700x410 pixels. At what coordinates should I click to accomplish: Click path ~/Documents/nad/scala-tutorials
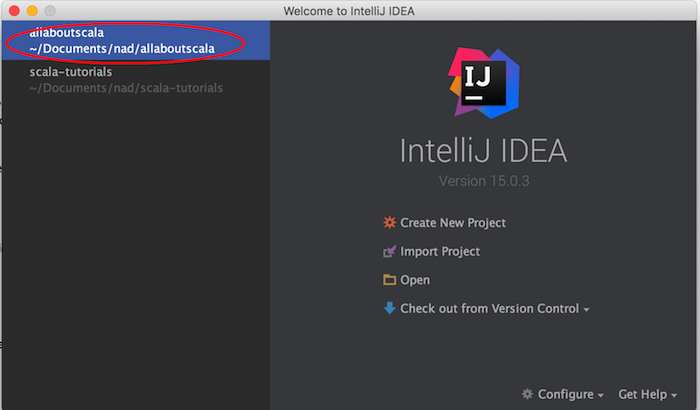pos(126,88)
